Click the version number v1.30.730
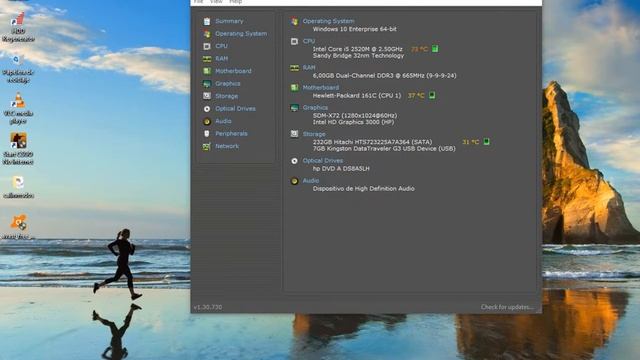Viewport: 640px width, 360px height. pyautogui.click(x=208, y=307)
